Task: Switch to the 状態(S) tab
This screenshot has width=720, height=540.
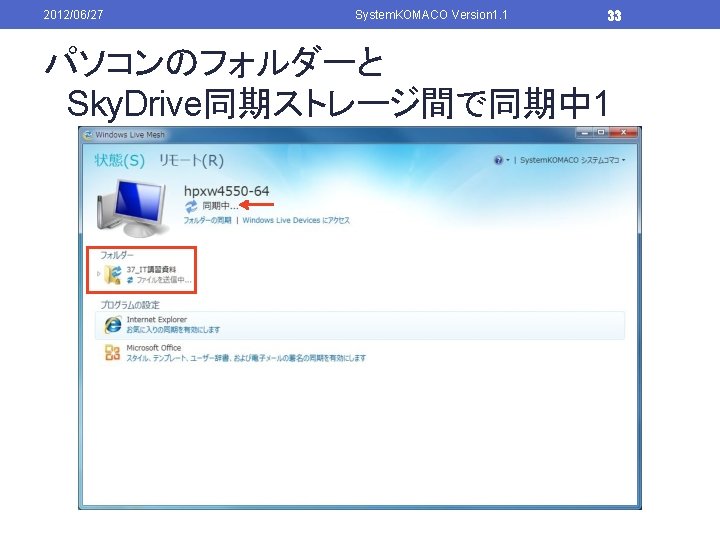Action: pos(119,160)
